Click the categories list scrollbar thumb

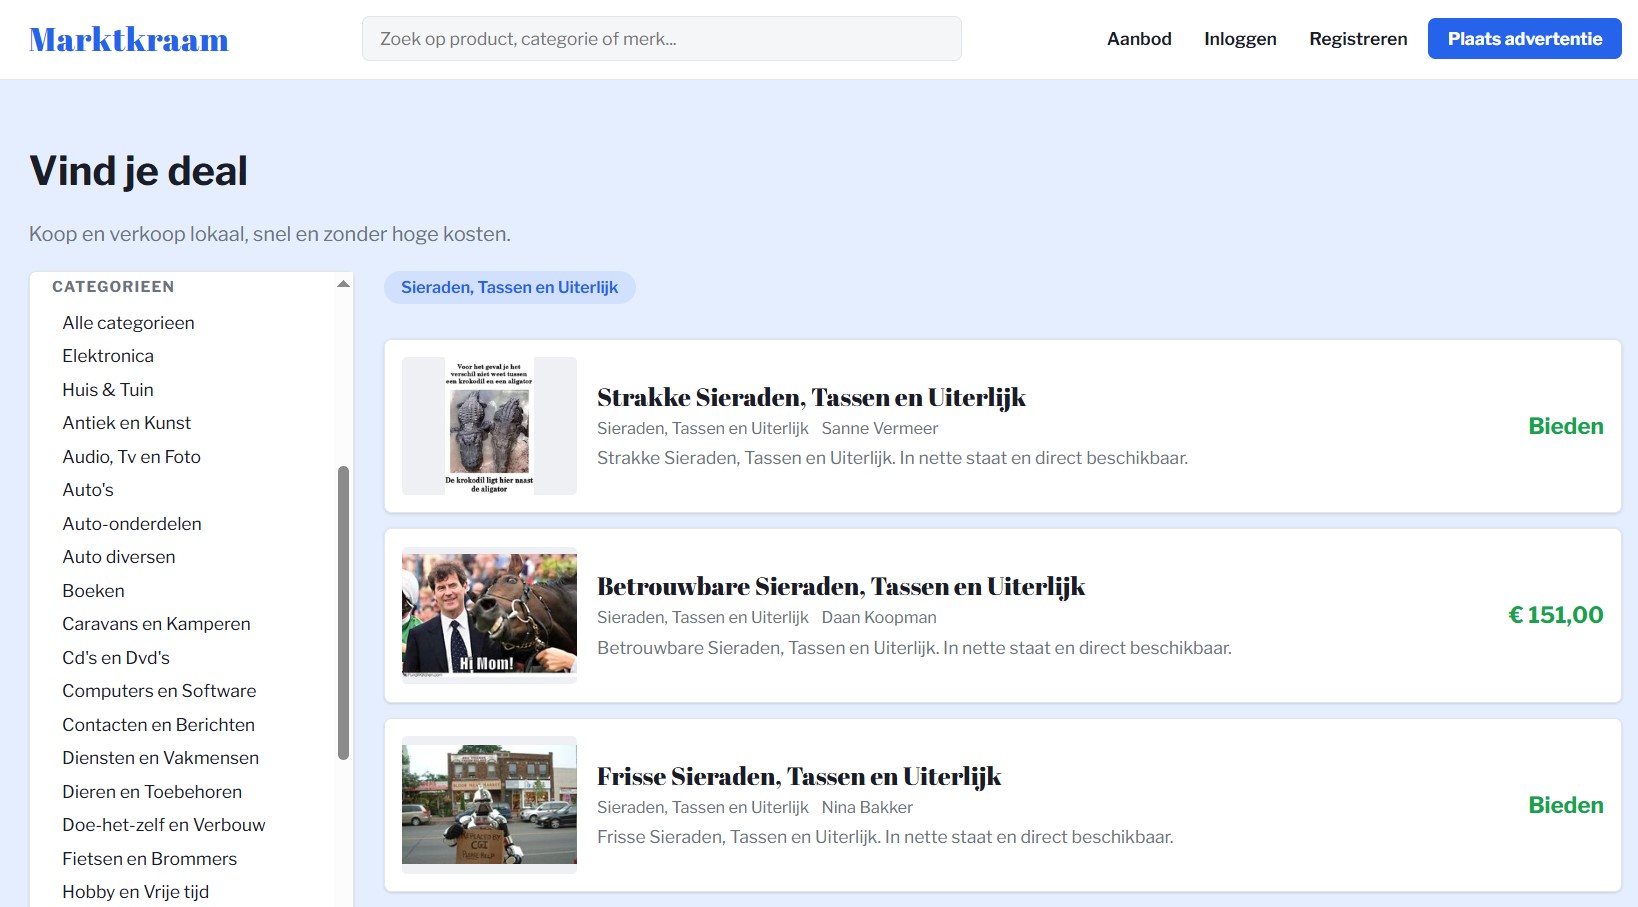pyautogui.click(x=343, y=610)
